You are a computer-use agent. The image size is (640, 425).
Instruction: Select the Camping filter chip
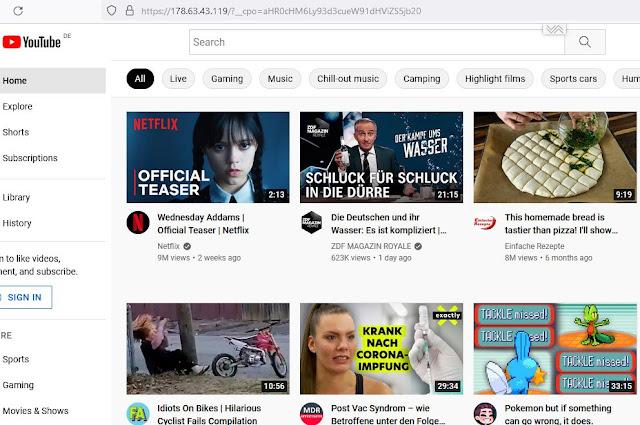click(x=422, y=79)
